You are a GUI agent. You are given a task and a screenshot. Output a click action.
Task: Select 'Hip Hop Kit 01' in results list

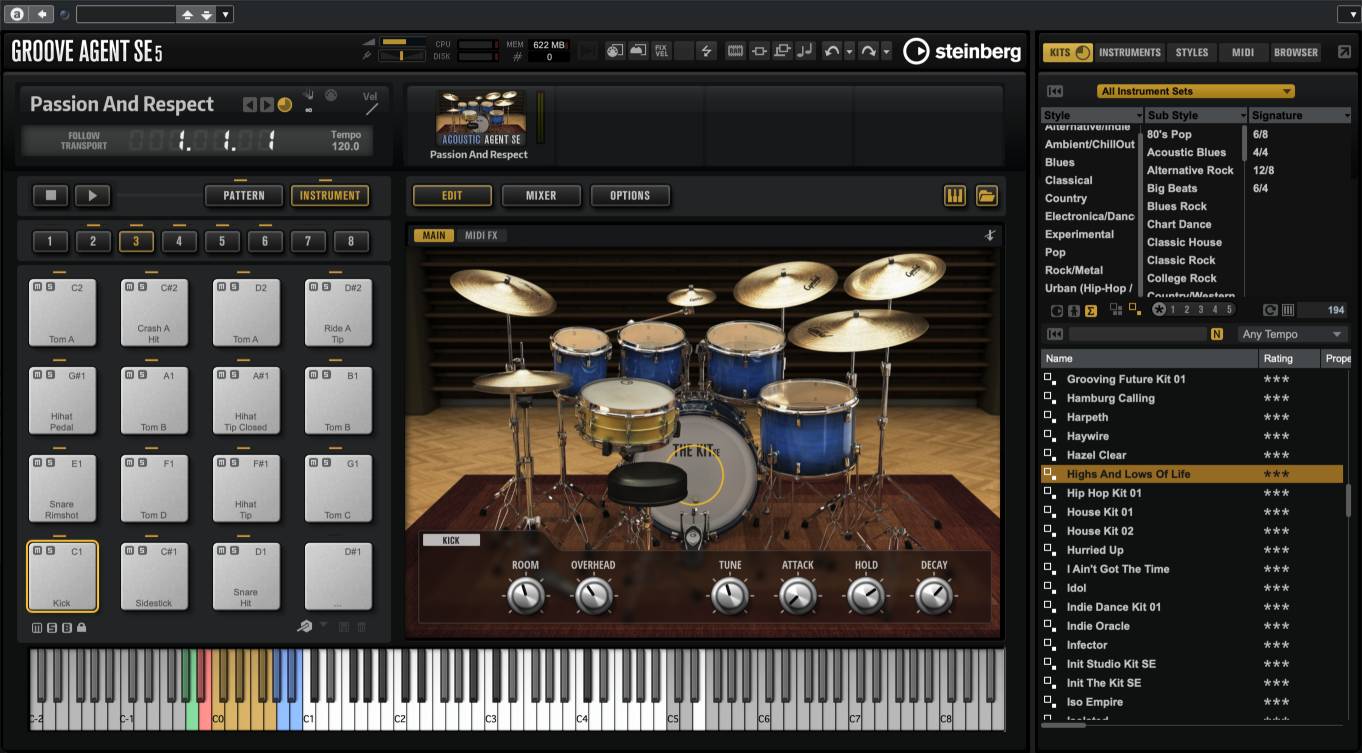coord(1192,493)
